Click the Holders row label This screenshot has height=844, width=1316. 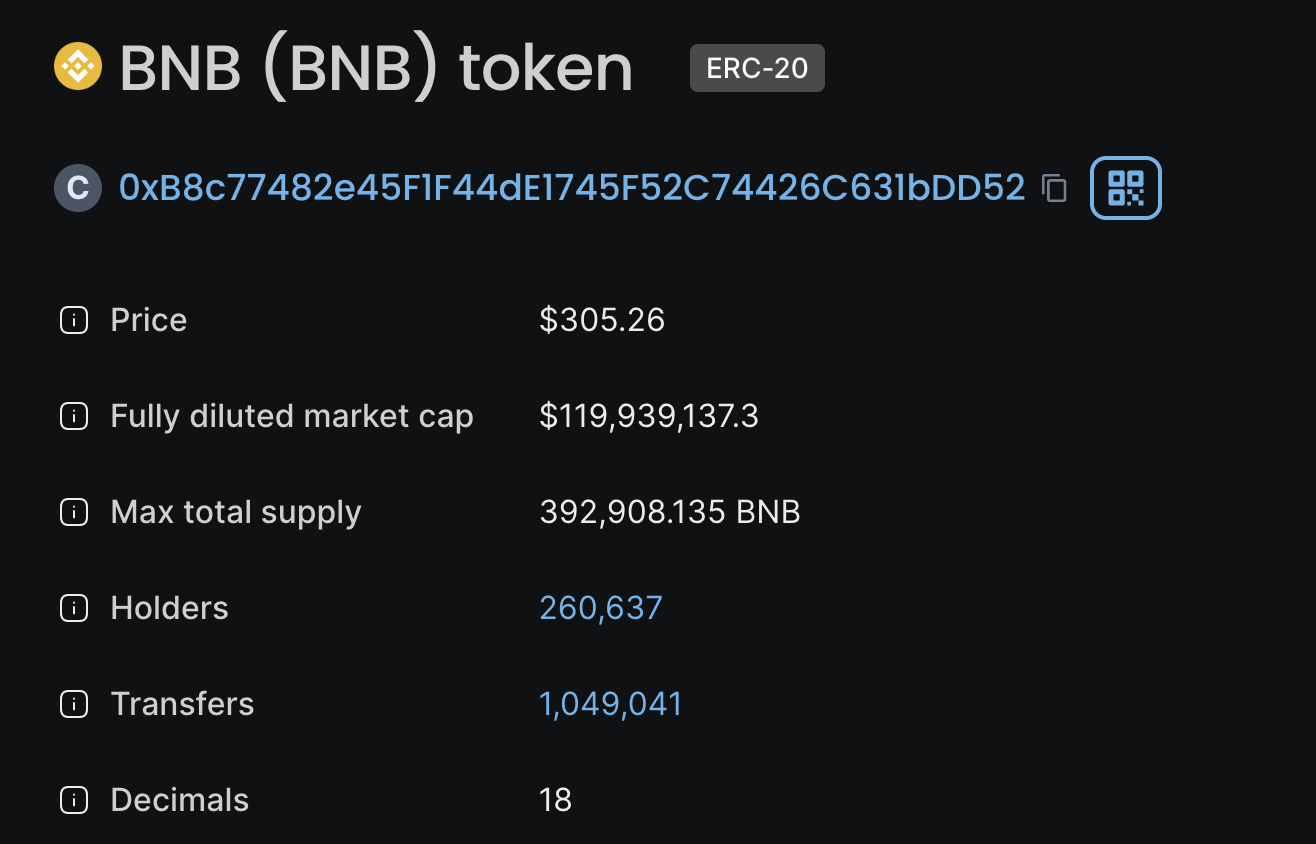169,608
